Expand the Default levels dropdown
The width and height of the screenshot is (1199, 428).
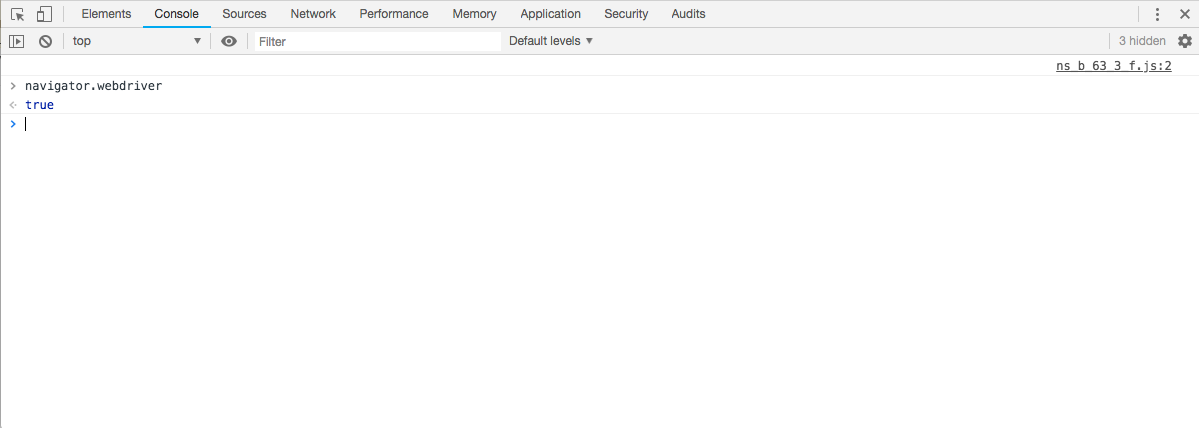[551, 41]
